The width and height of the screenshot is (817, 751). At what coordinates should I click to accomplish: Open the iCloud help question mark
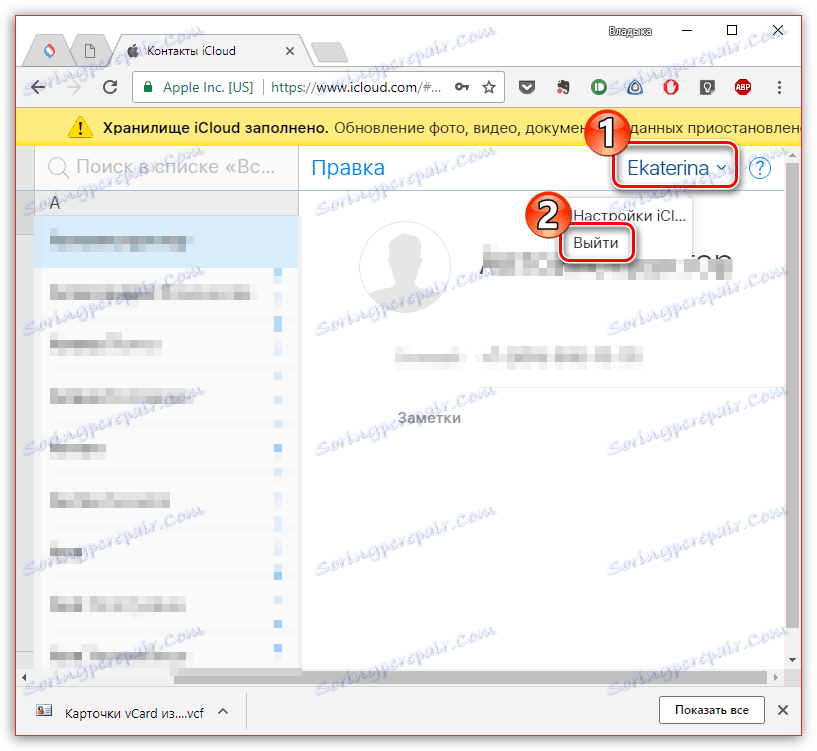[759, 168]
